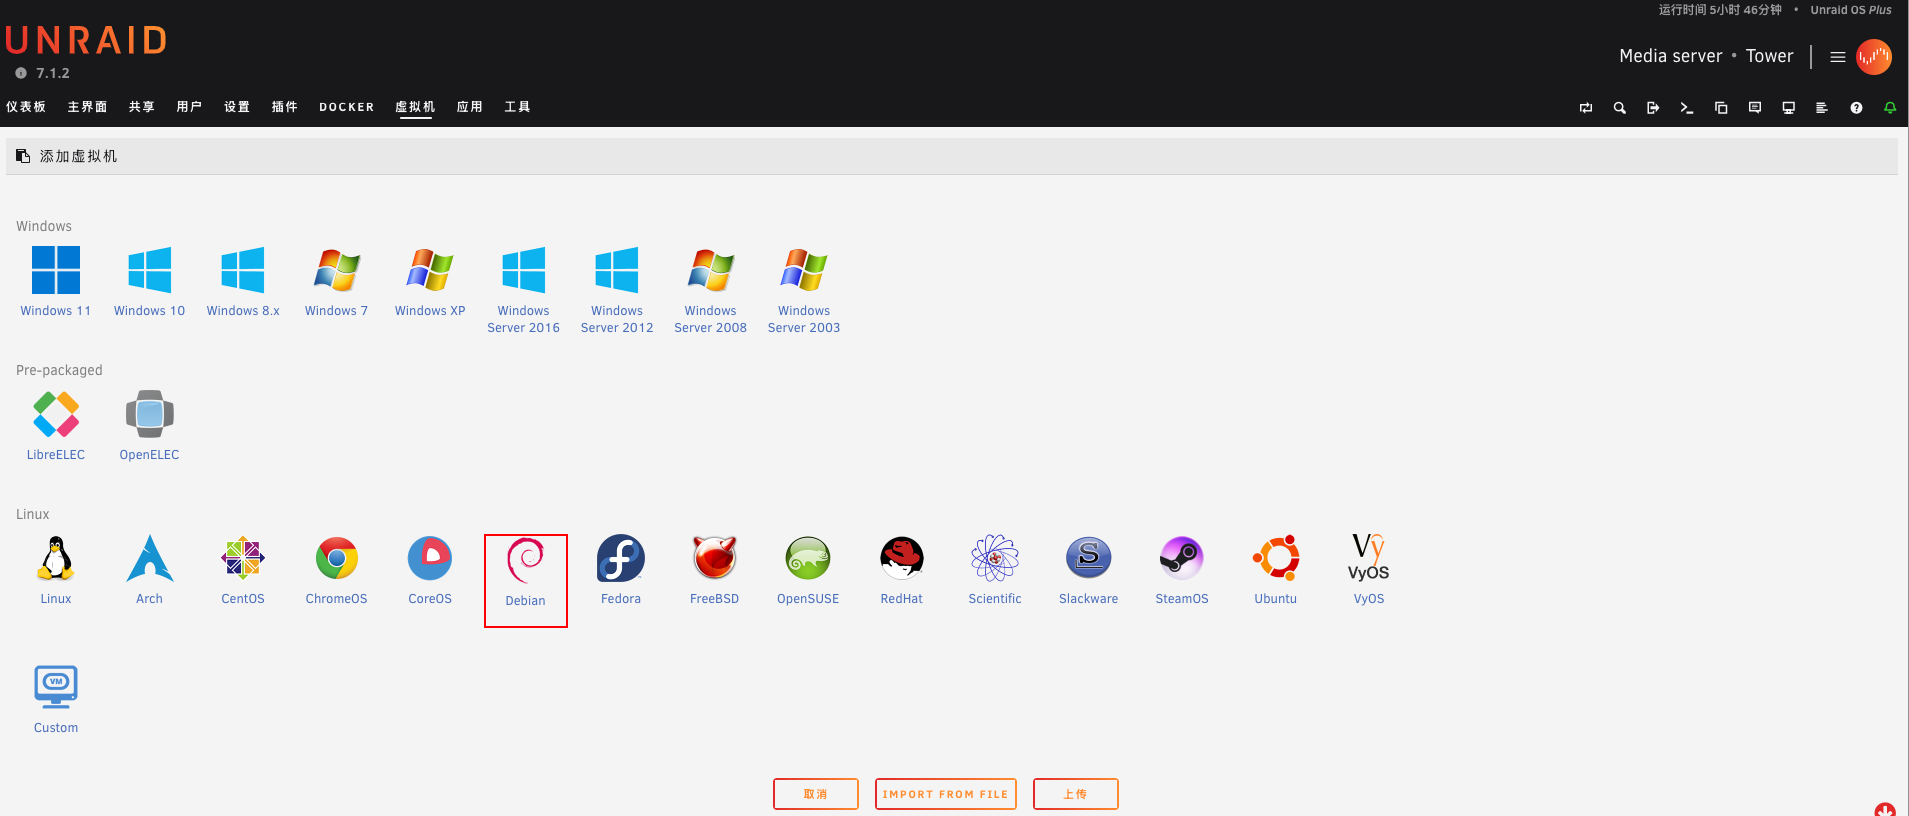Screen dimensions: 1909x816
Task: Select the Windows Server 2012 template
Action: [617, 290]
